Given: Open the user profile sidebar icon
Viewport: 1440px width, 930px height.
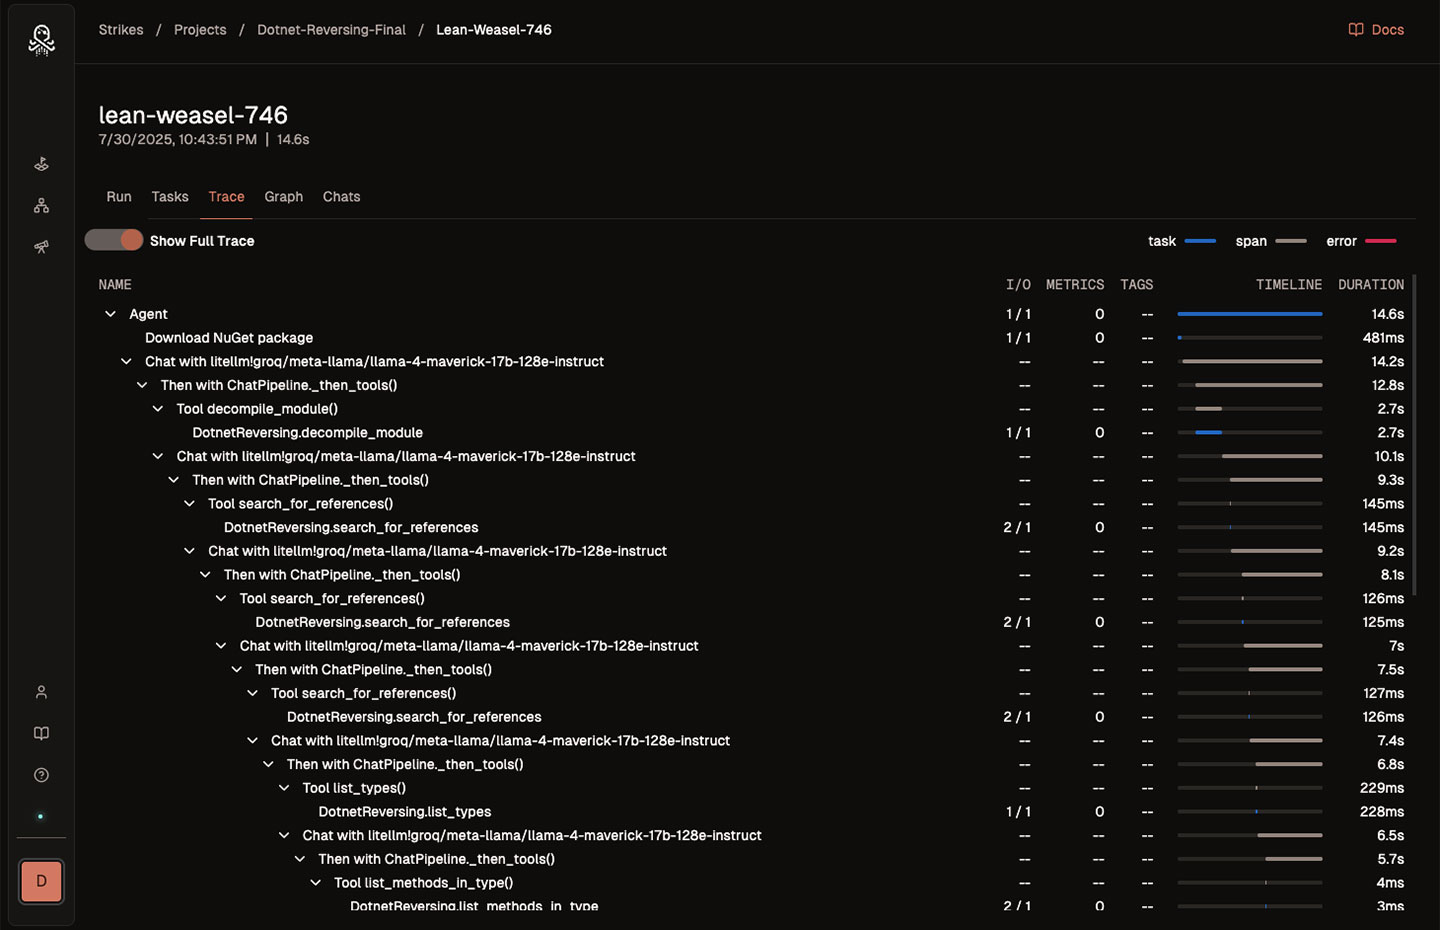Looking at the screenshot, I should point(41,692).
